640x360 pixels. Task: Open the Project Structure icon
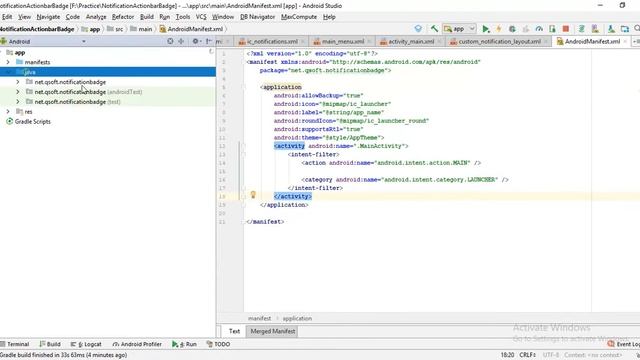click(624, 29)
